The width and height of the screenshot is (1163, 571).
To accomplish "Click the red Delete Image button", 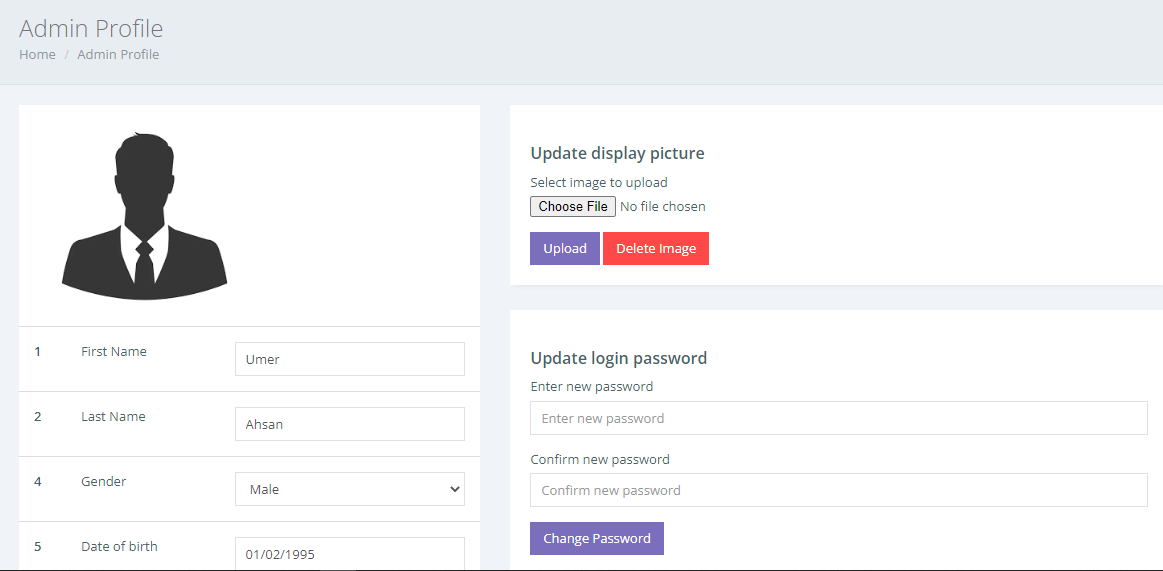I will (656, 248).
